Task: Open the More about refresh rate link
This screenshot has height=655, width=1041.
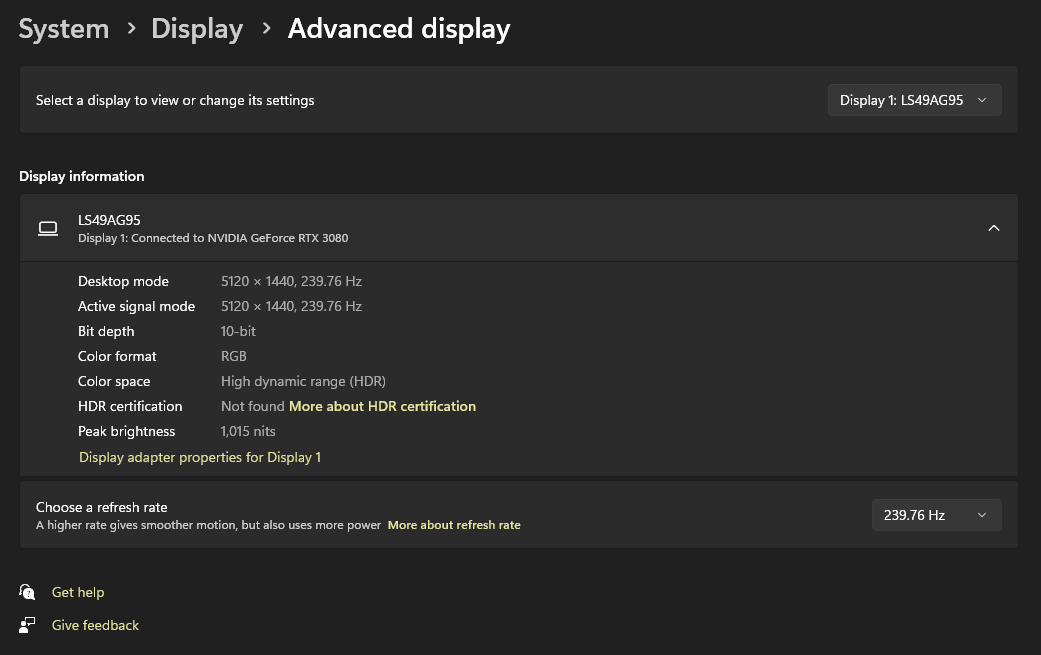Action: (x=454, y=525)
